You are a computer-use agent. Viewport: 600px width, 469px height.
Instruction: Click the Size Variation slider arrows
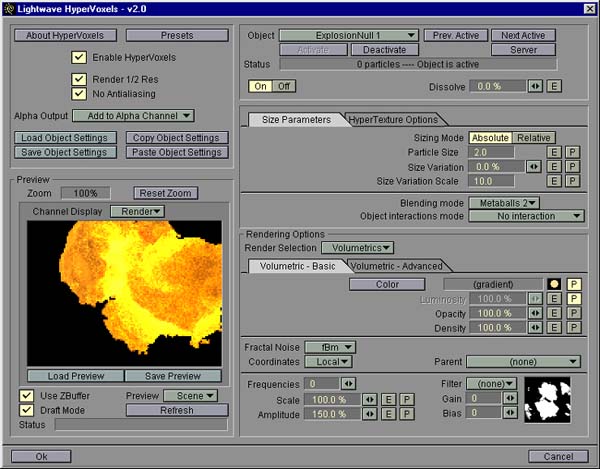coord(534,167)
